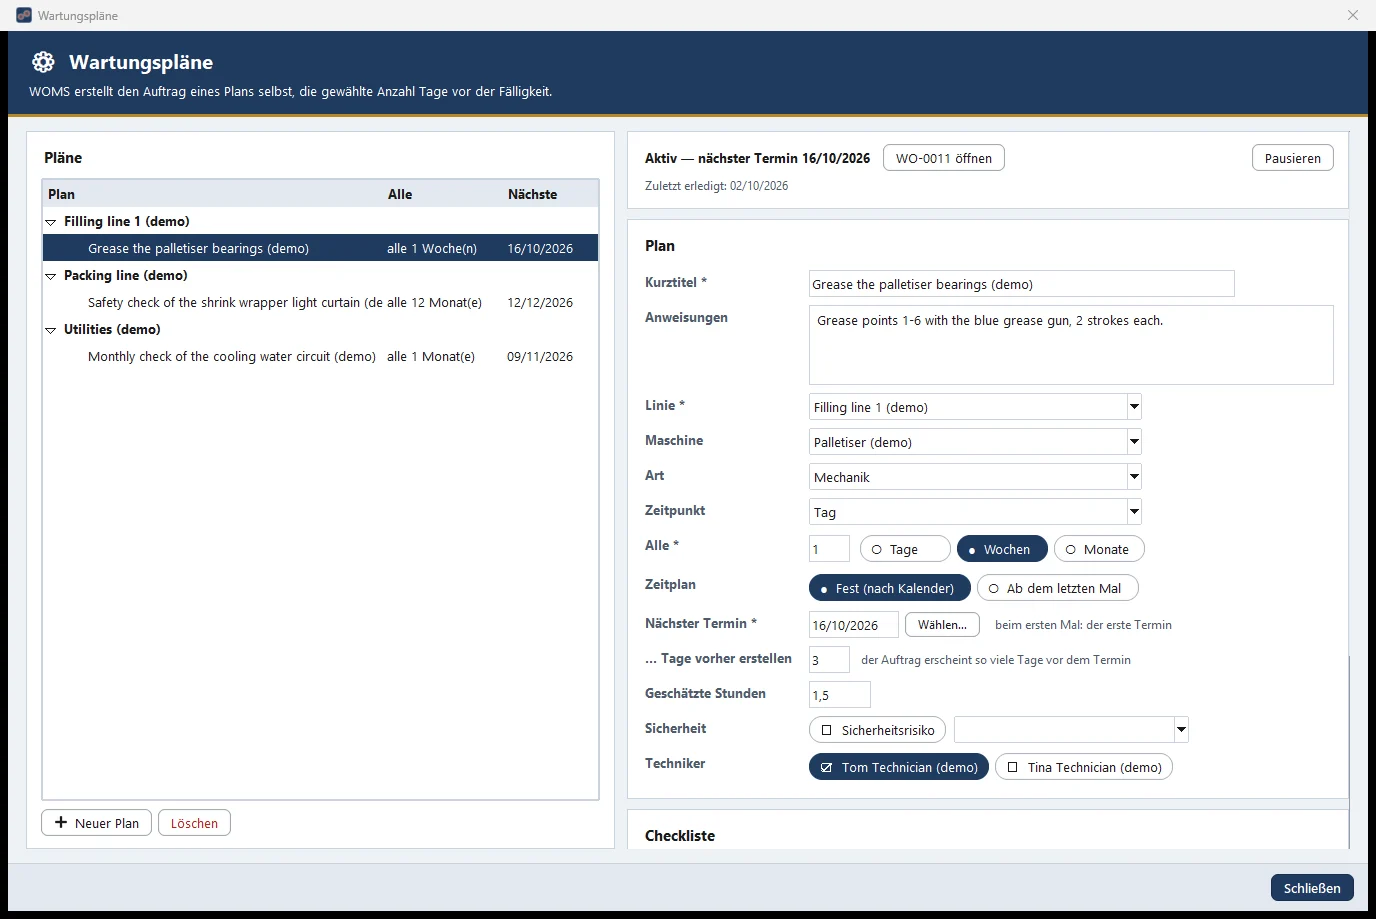Viewport: 1376px width, 919px height.
Task: Click the Alle interval number field
Action: tap(829, 549)
